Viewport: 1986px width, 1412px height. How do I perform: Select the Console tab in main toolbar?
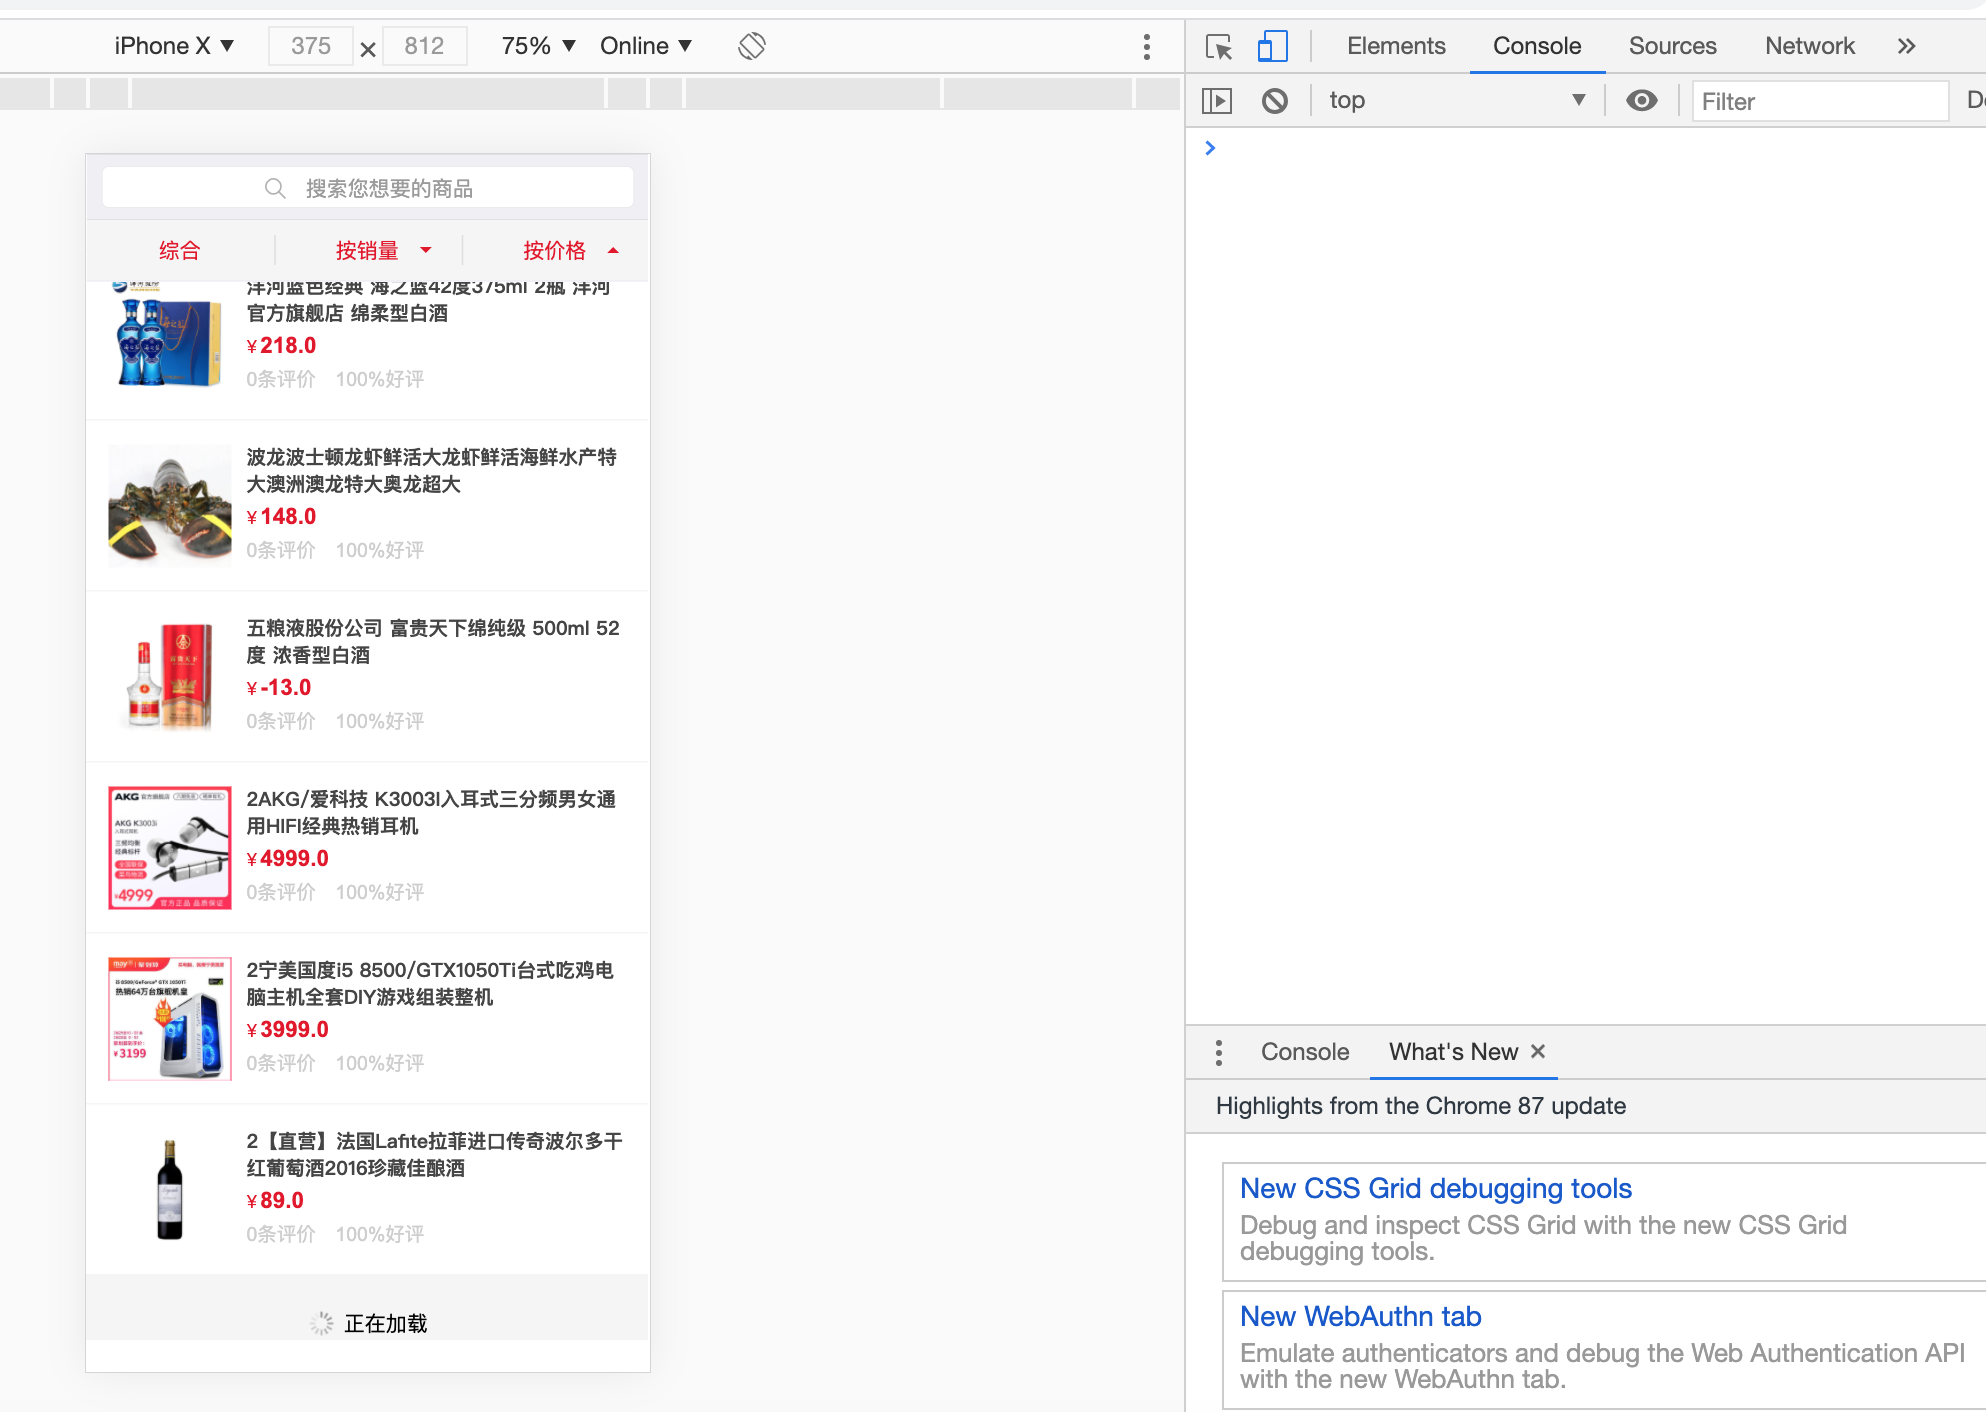1537,46
